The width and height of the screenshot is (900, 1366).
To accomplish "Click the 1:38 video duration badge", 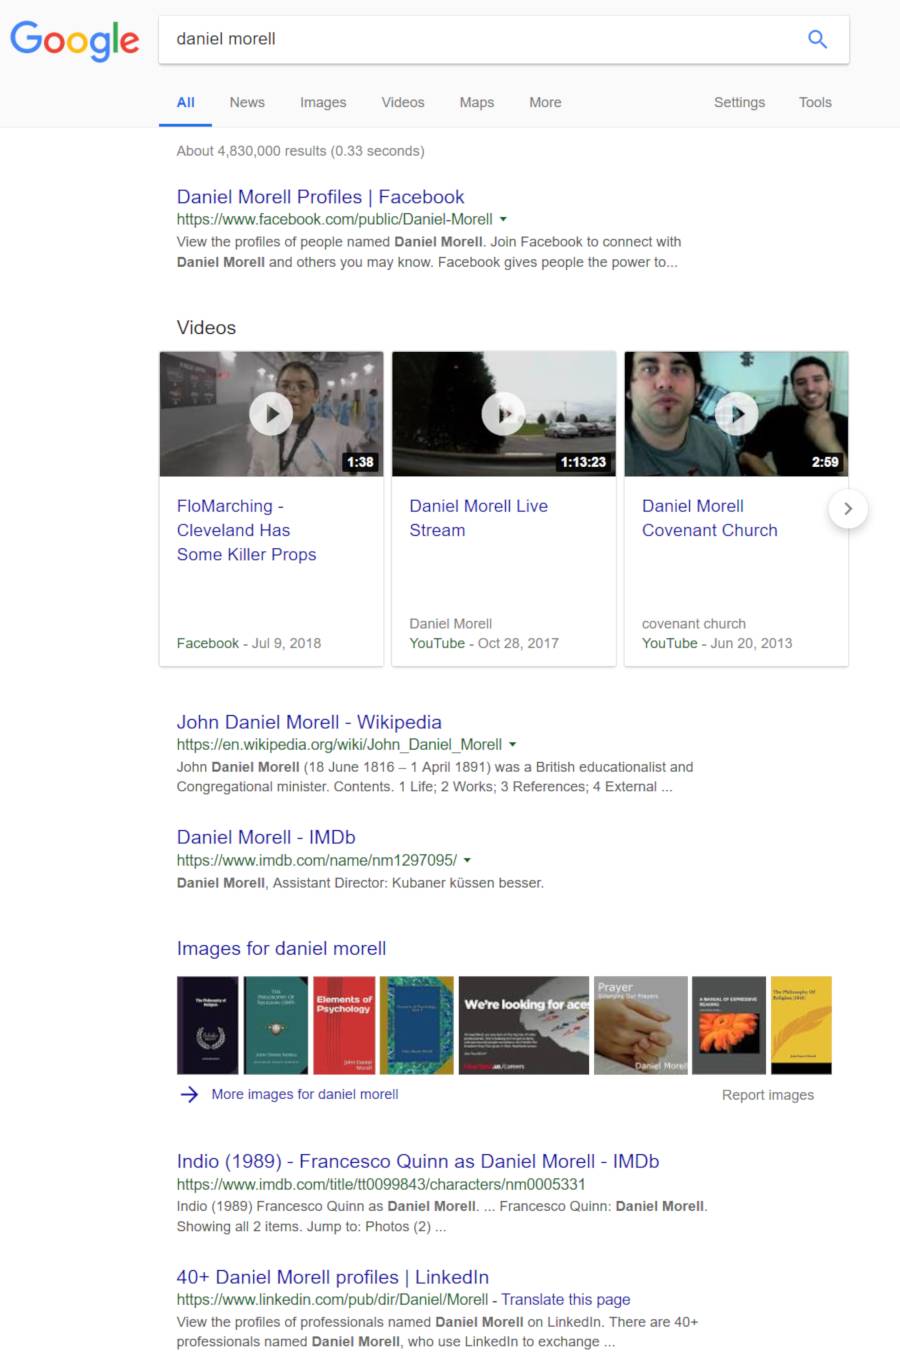I will coord(359,462).
